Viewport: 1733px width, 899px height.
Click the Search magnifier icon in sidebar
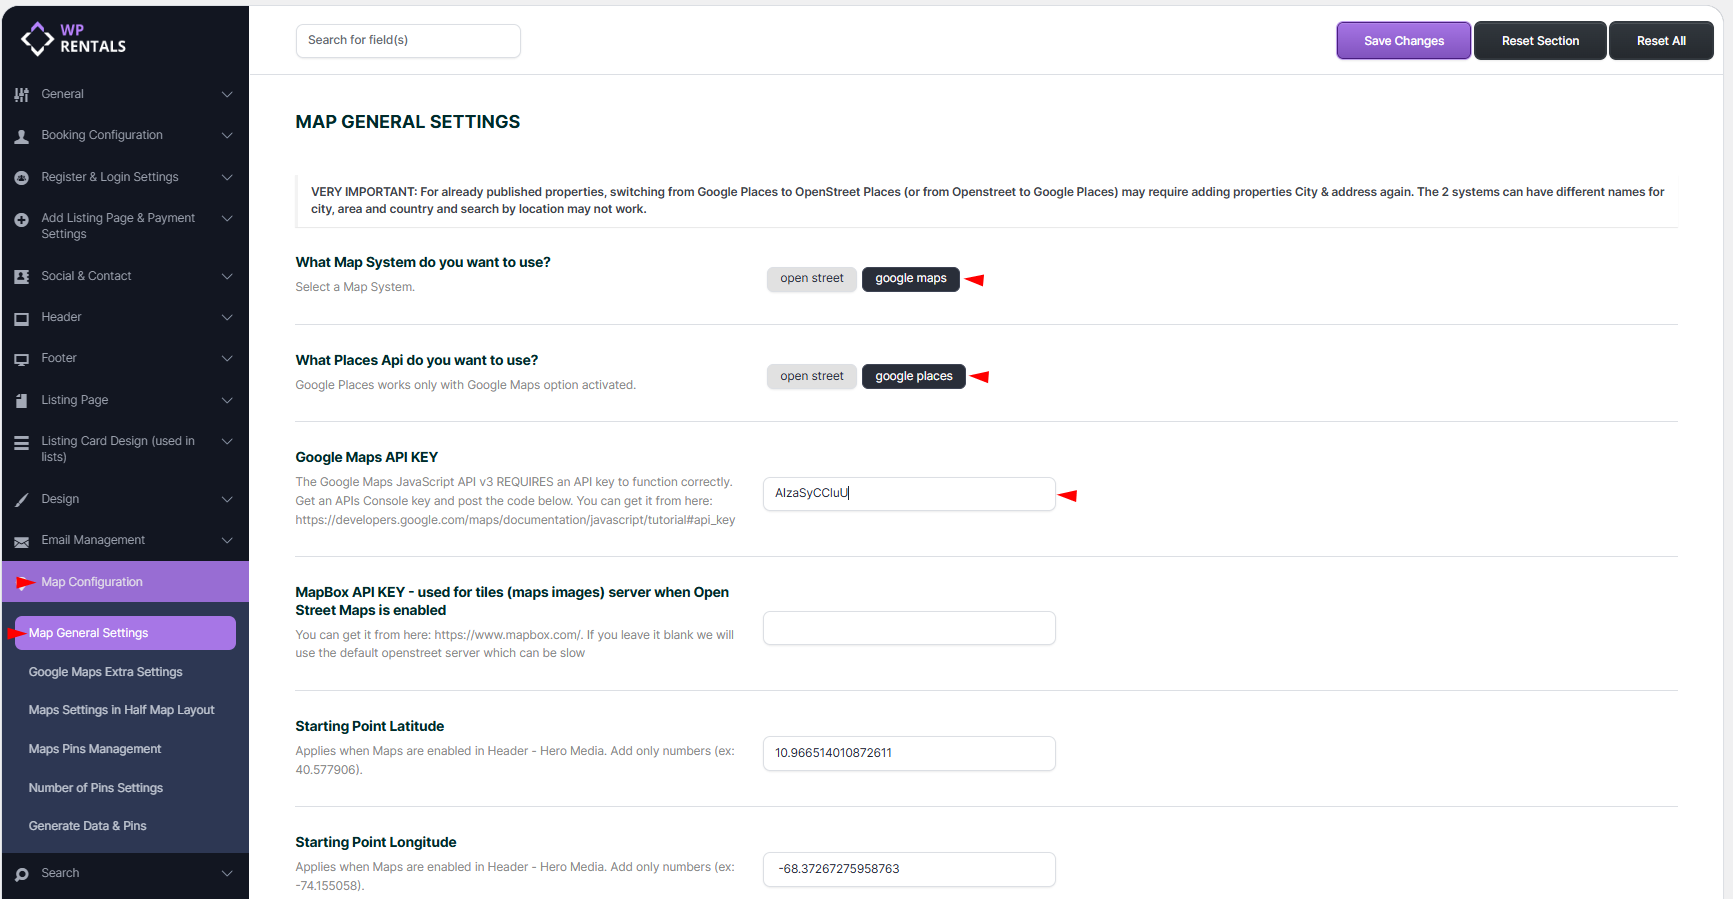pos(21,874)
